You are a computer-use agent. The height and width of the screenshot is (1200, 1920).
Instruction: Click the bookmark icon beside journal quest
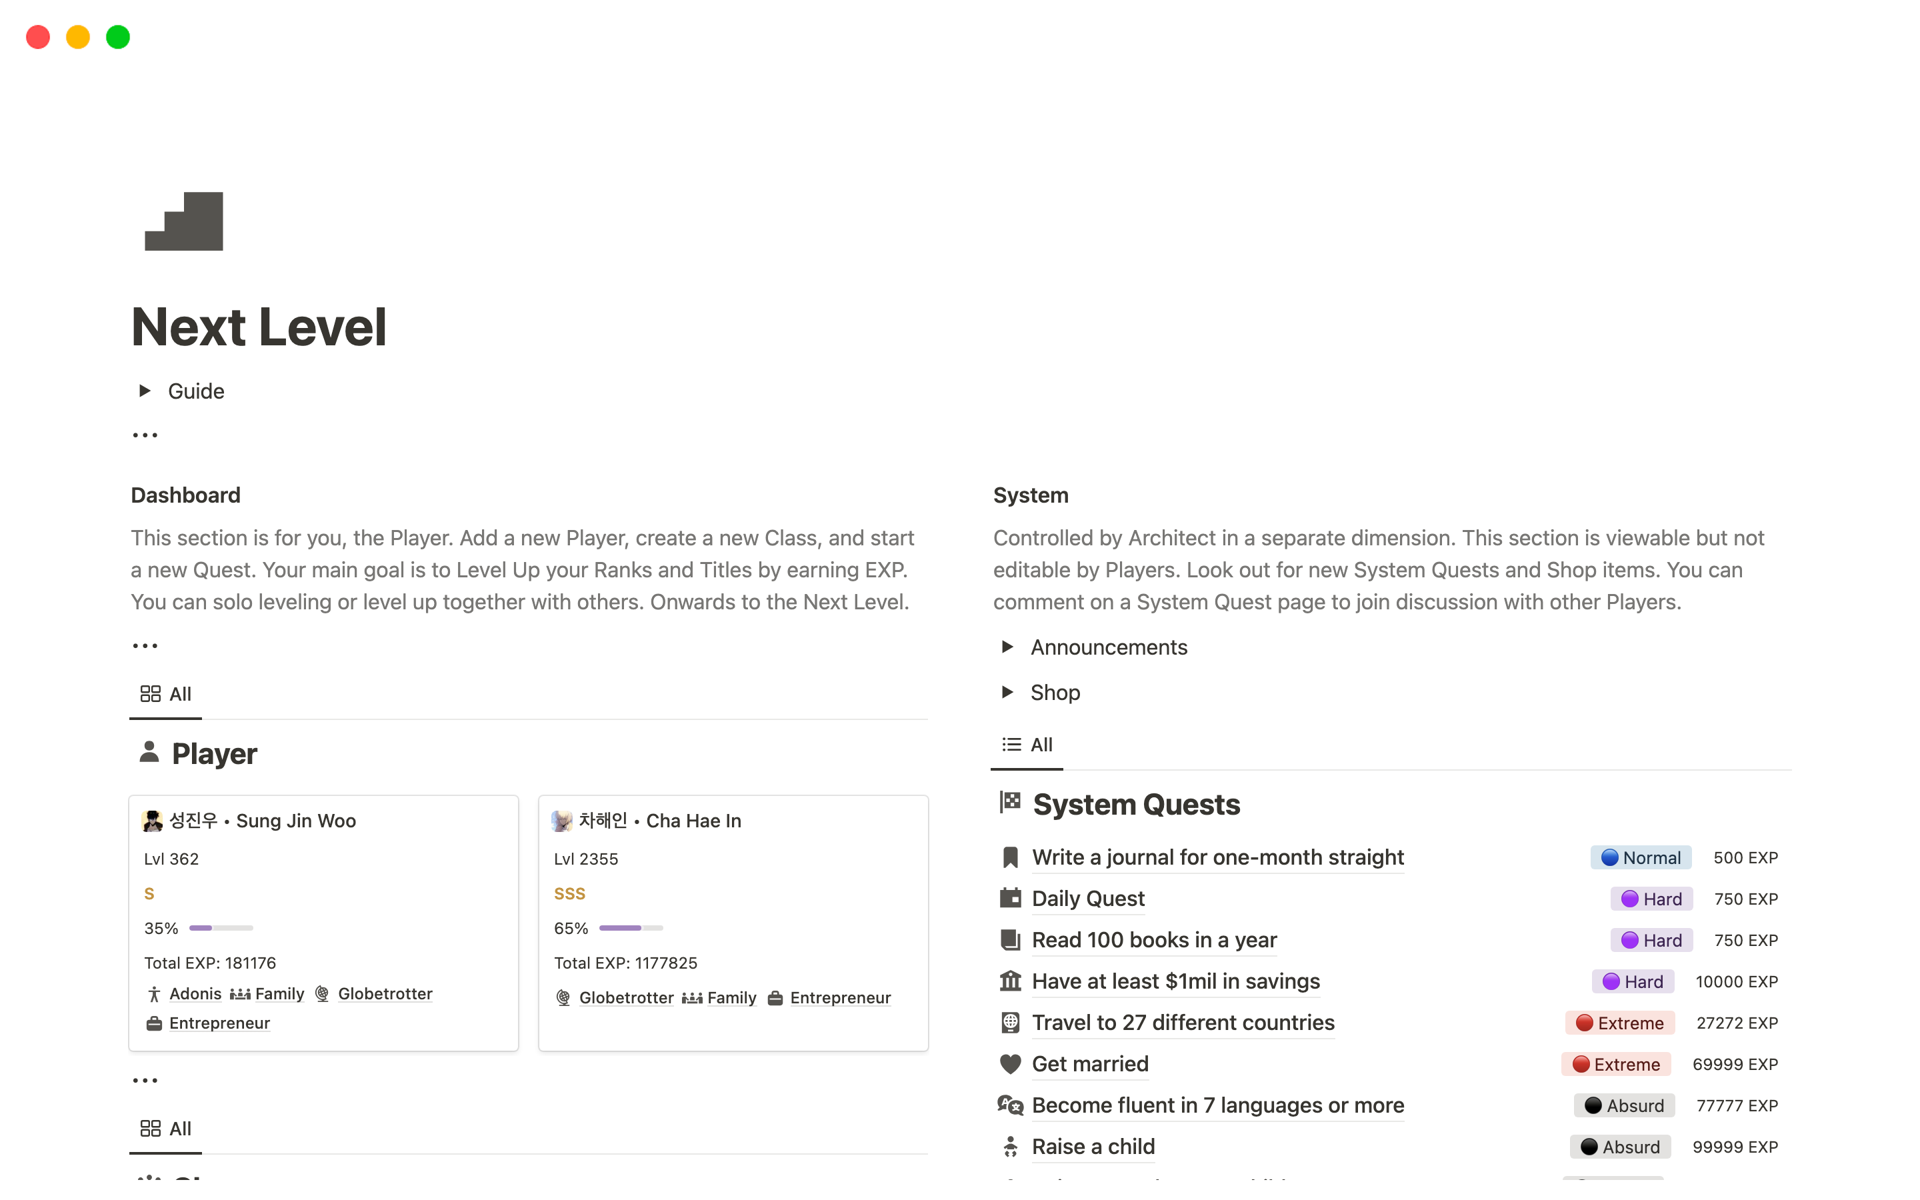click(x=1010, y=858)
